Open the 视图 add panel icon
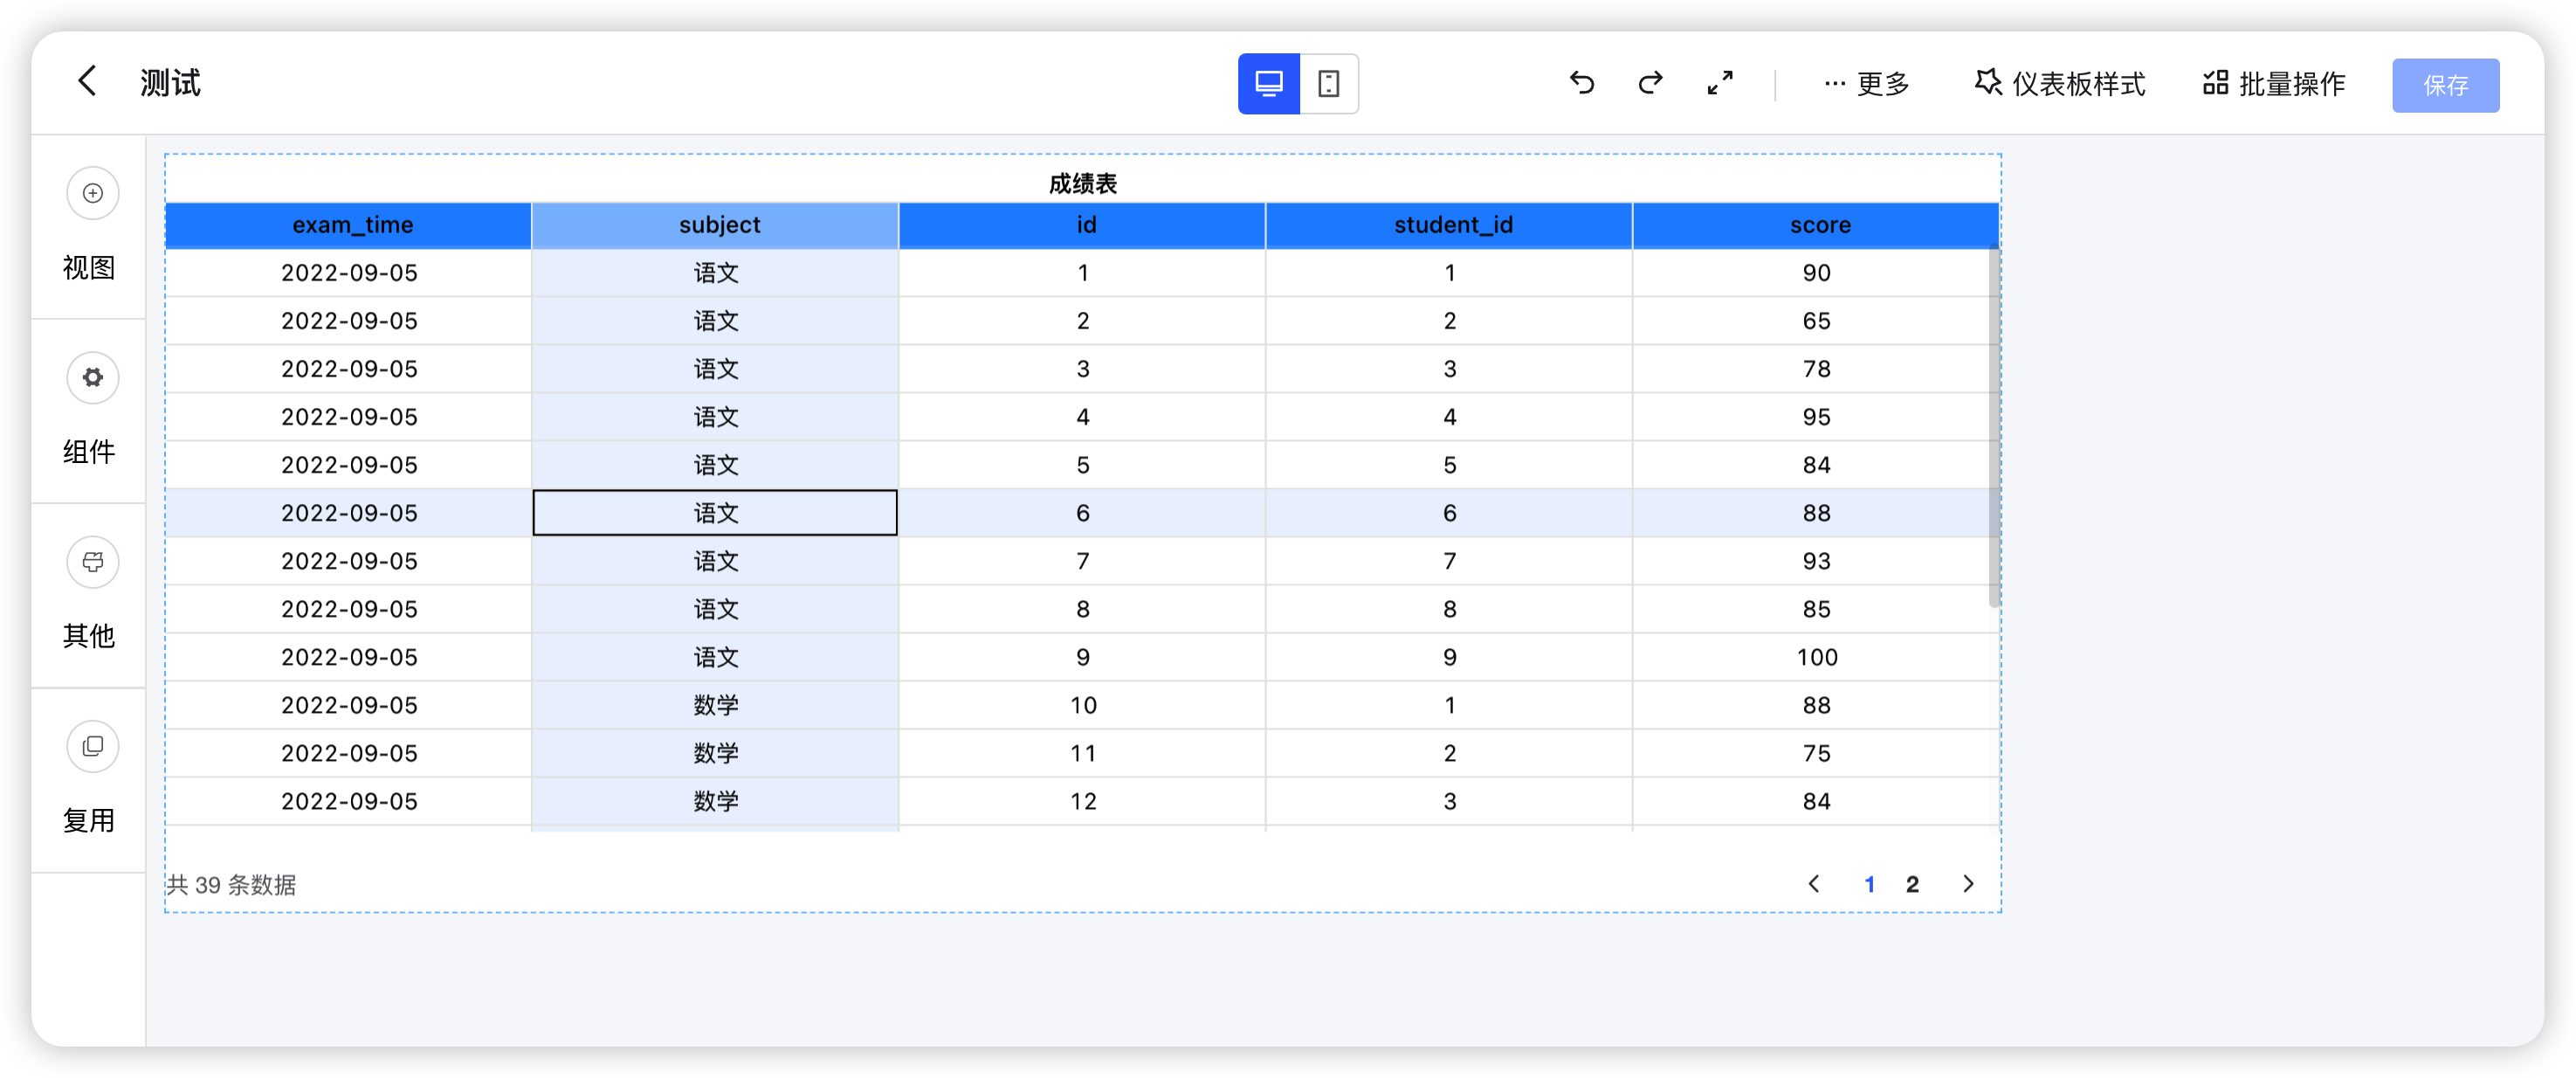The height and width of the screenshot is (1078, 2576). [x=92, y=193]
